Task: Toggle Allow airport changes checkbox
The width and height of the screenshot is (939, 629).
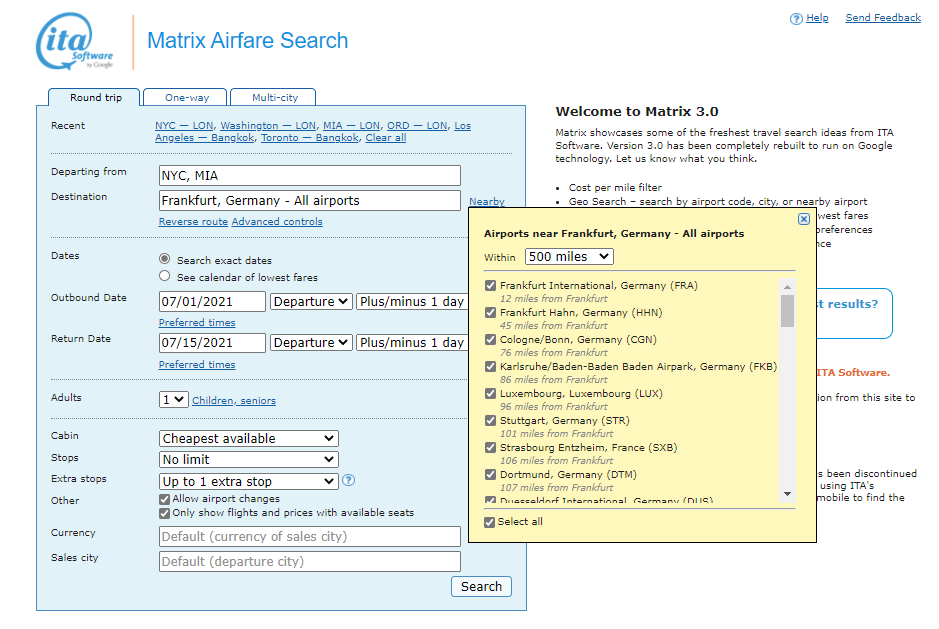Action: pyautogui.click(x=165, y=499)
